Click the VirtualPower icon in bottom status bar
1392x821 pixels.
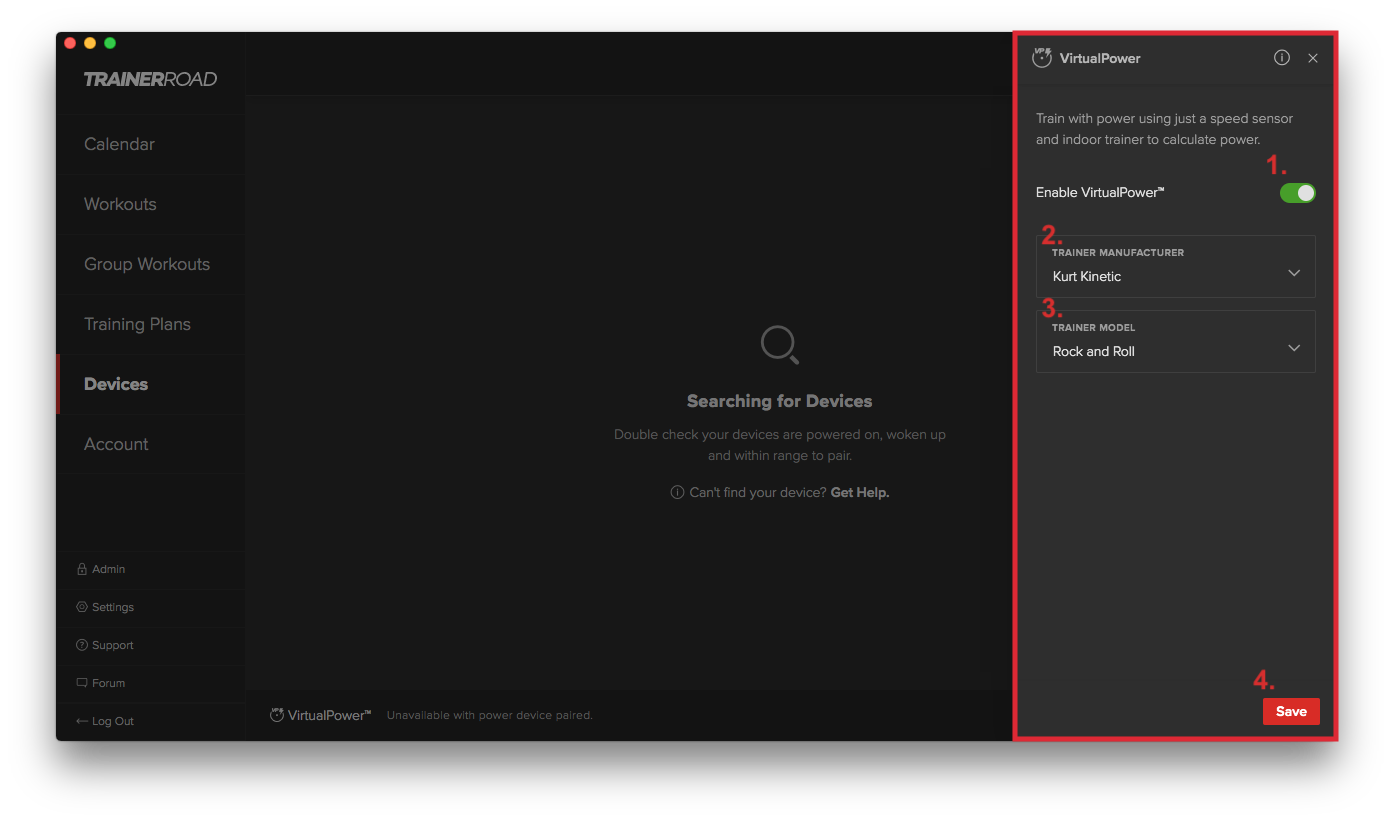(277, 715)
